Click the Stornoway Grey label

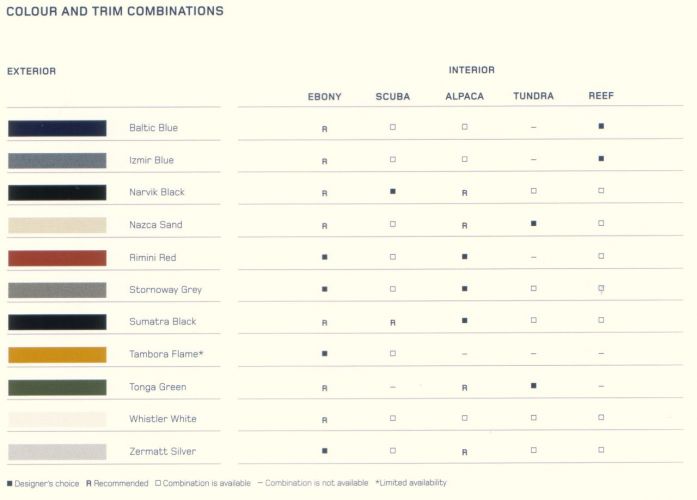pos(165,290)
